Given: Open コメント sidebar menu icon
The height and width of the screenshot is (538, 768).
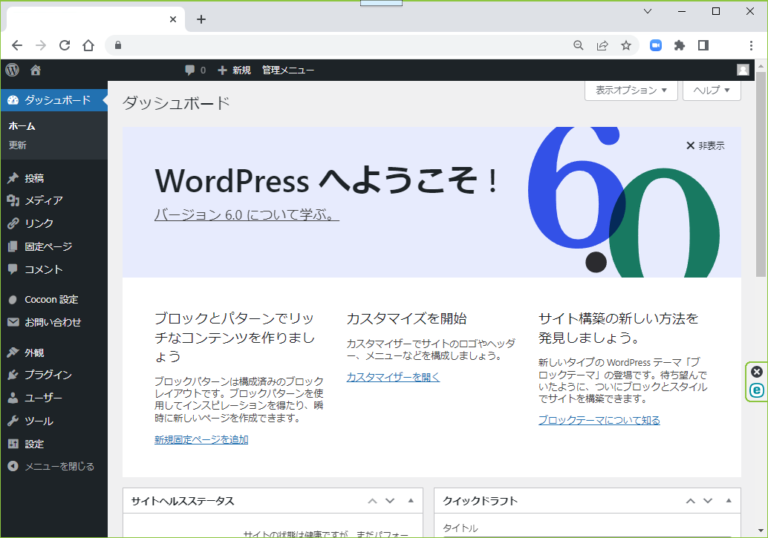Looking at the screenshot, I should point(13,269).
